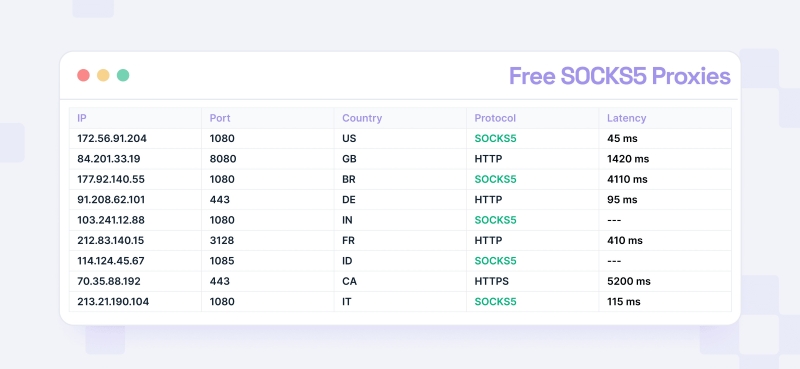Screen dimensions: 800x369
Task: Select IP address 103.241.12.88
Action: (x=111, y=220)
